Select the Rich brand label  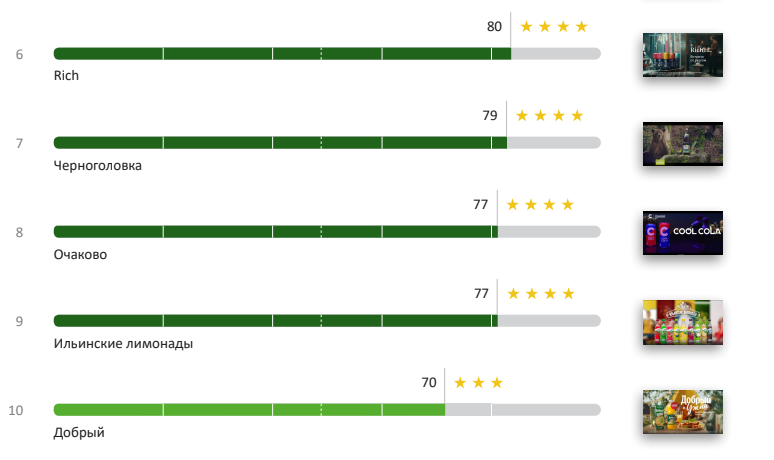pos(66,76)
